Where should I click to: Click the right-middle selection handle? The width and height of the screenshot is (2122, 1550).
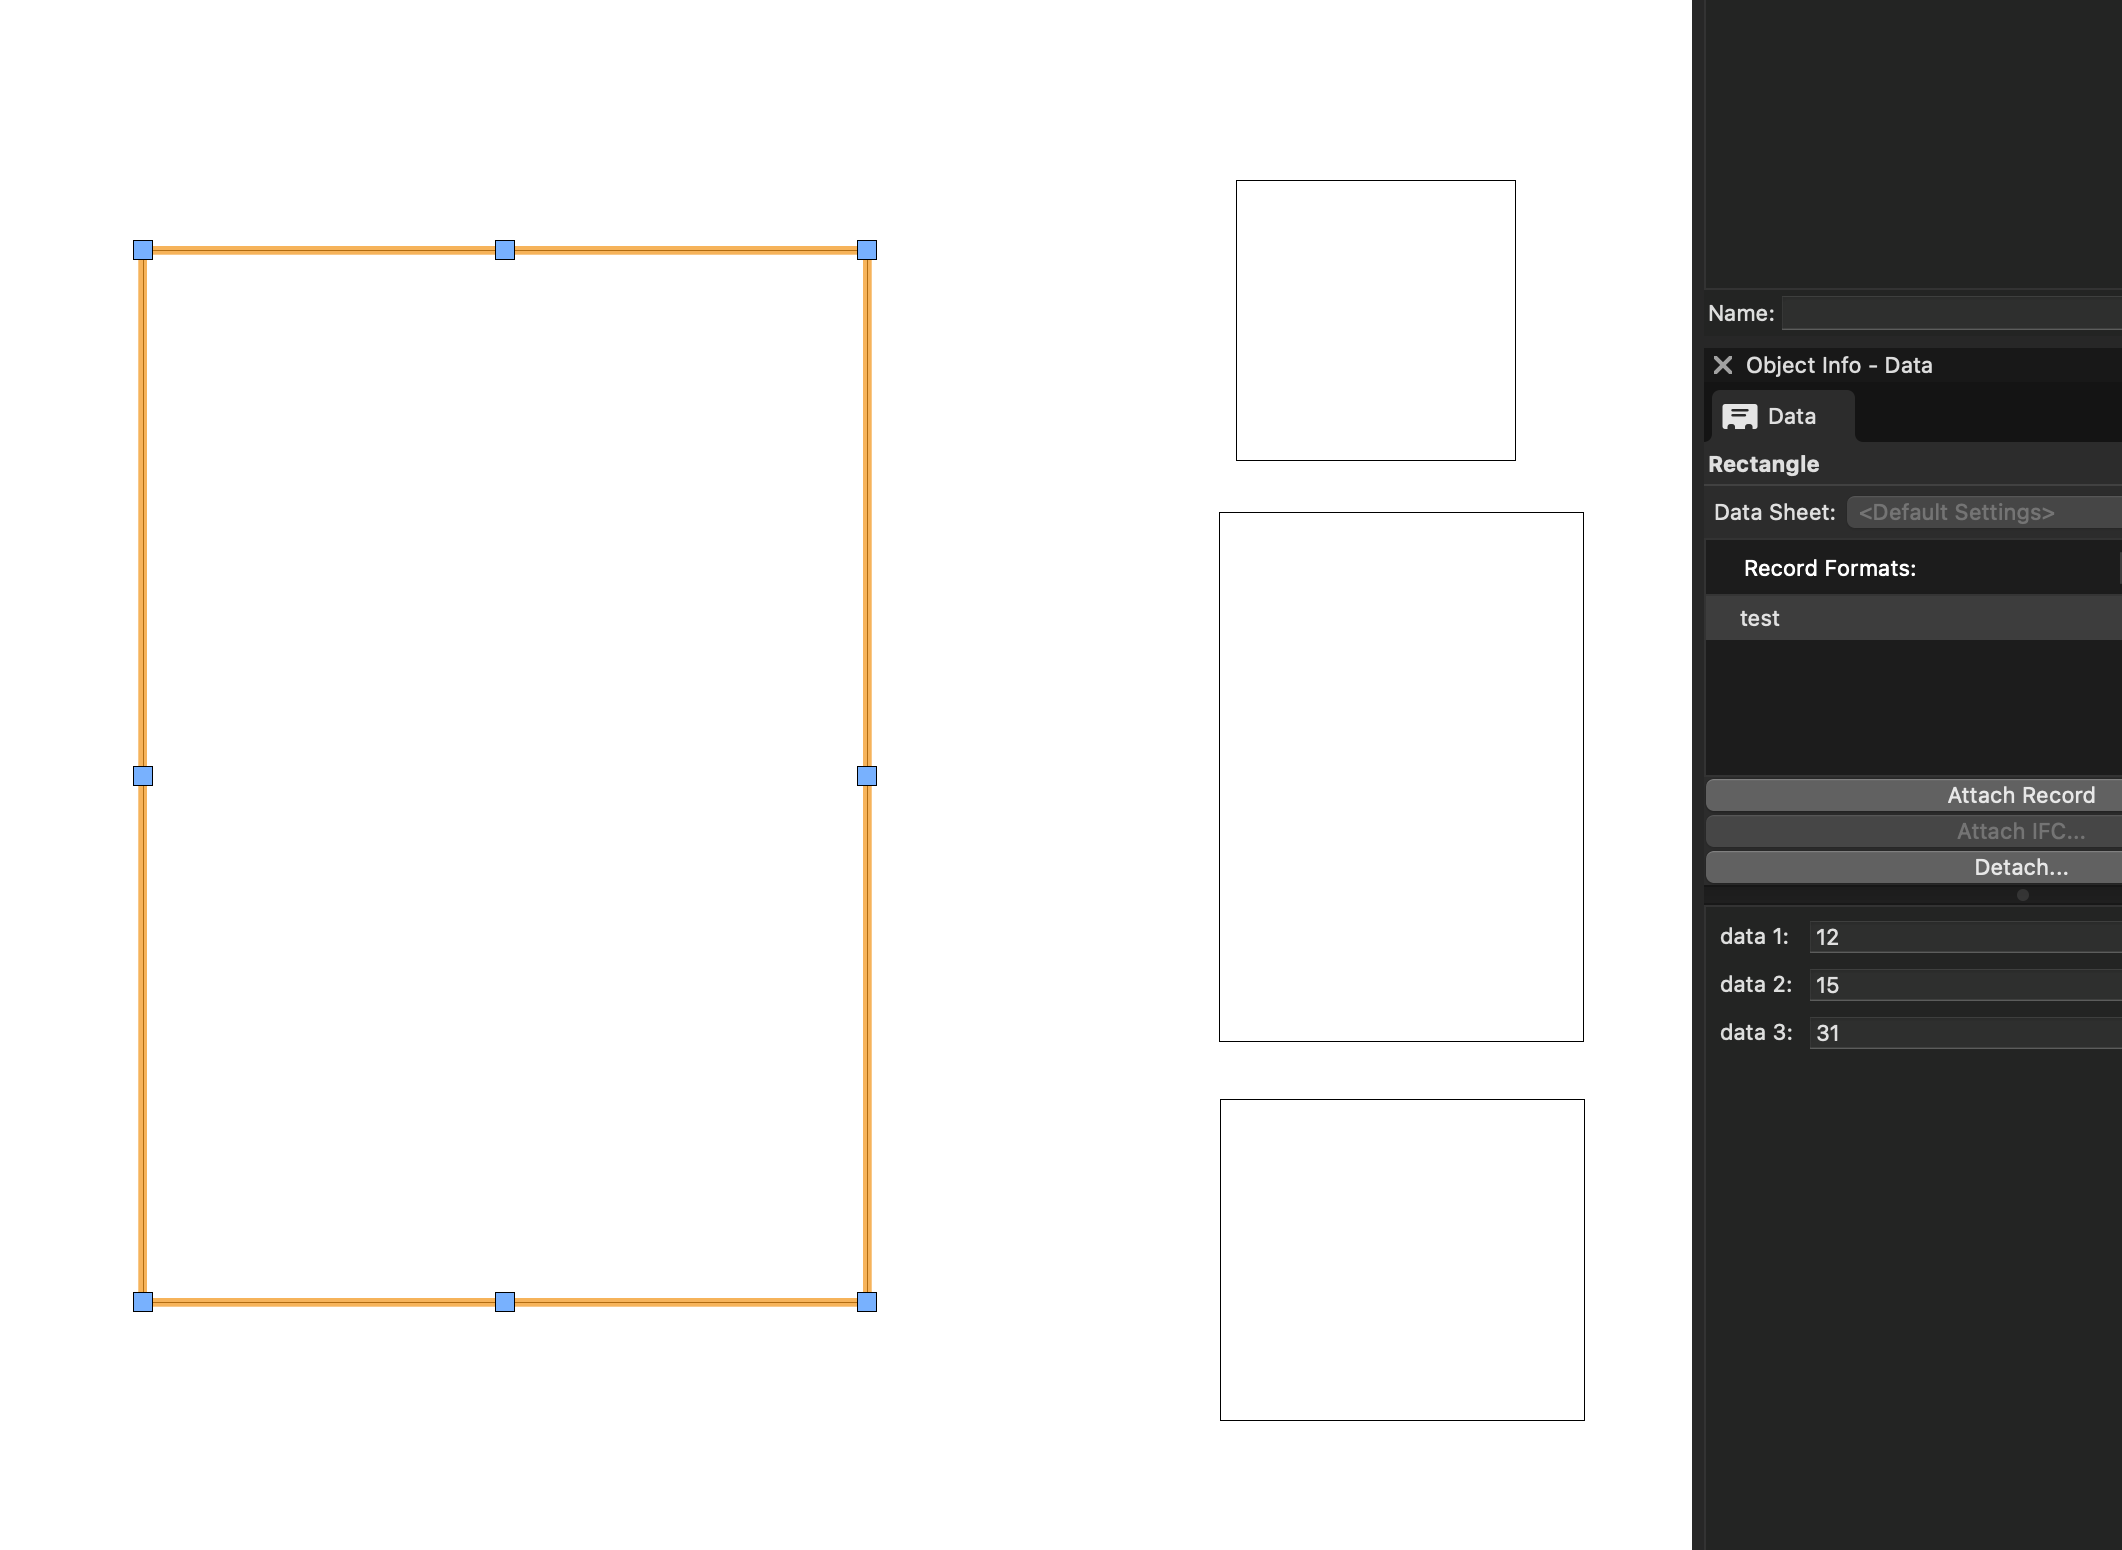coord(867,776)
